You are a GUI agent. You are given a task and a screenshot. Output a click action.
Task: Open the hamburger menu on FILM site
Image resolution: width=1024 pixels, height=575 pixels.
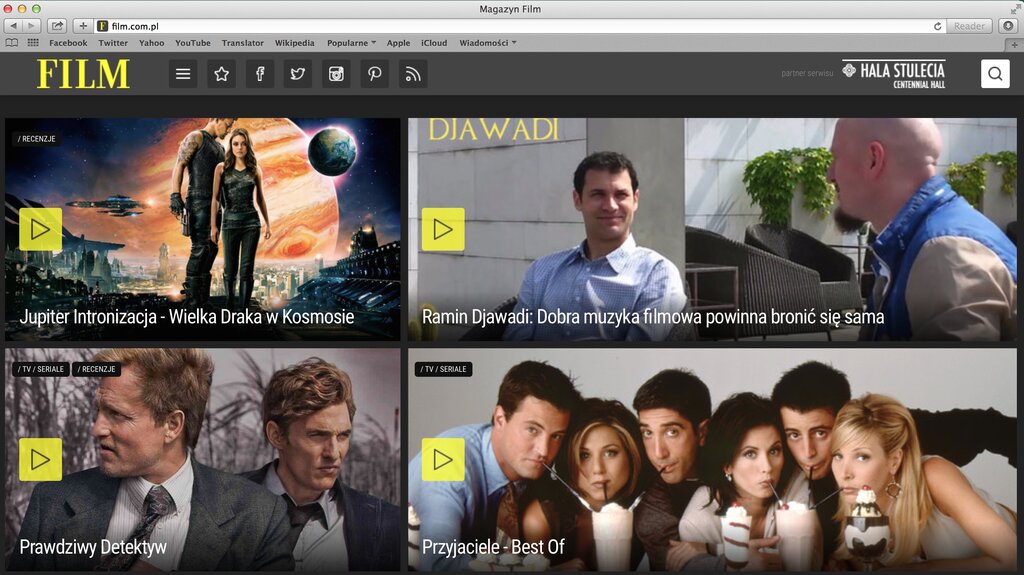(183, 74)
